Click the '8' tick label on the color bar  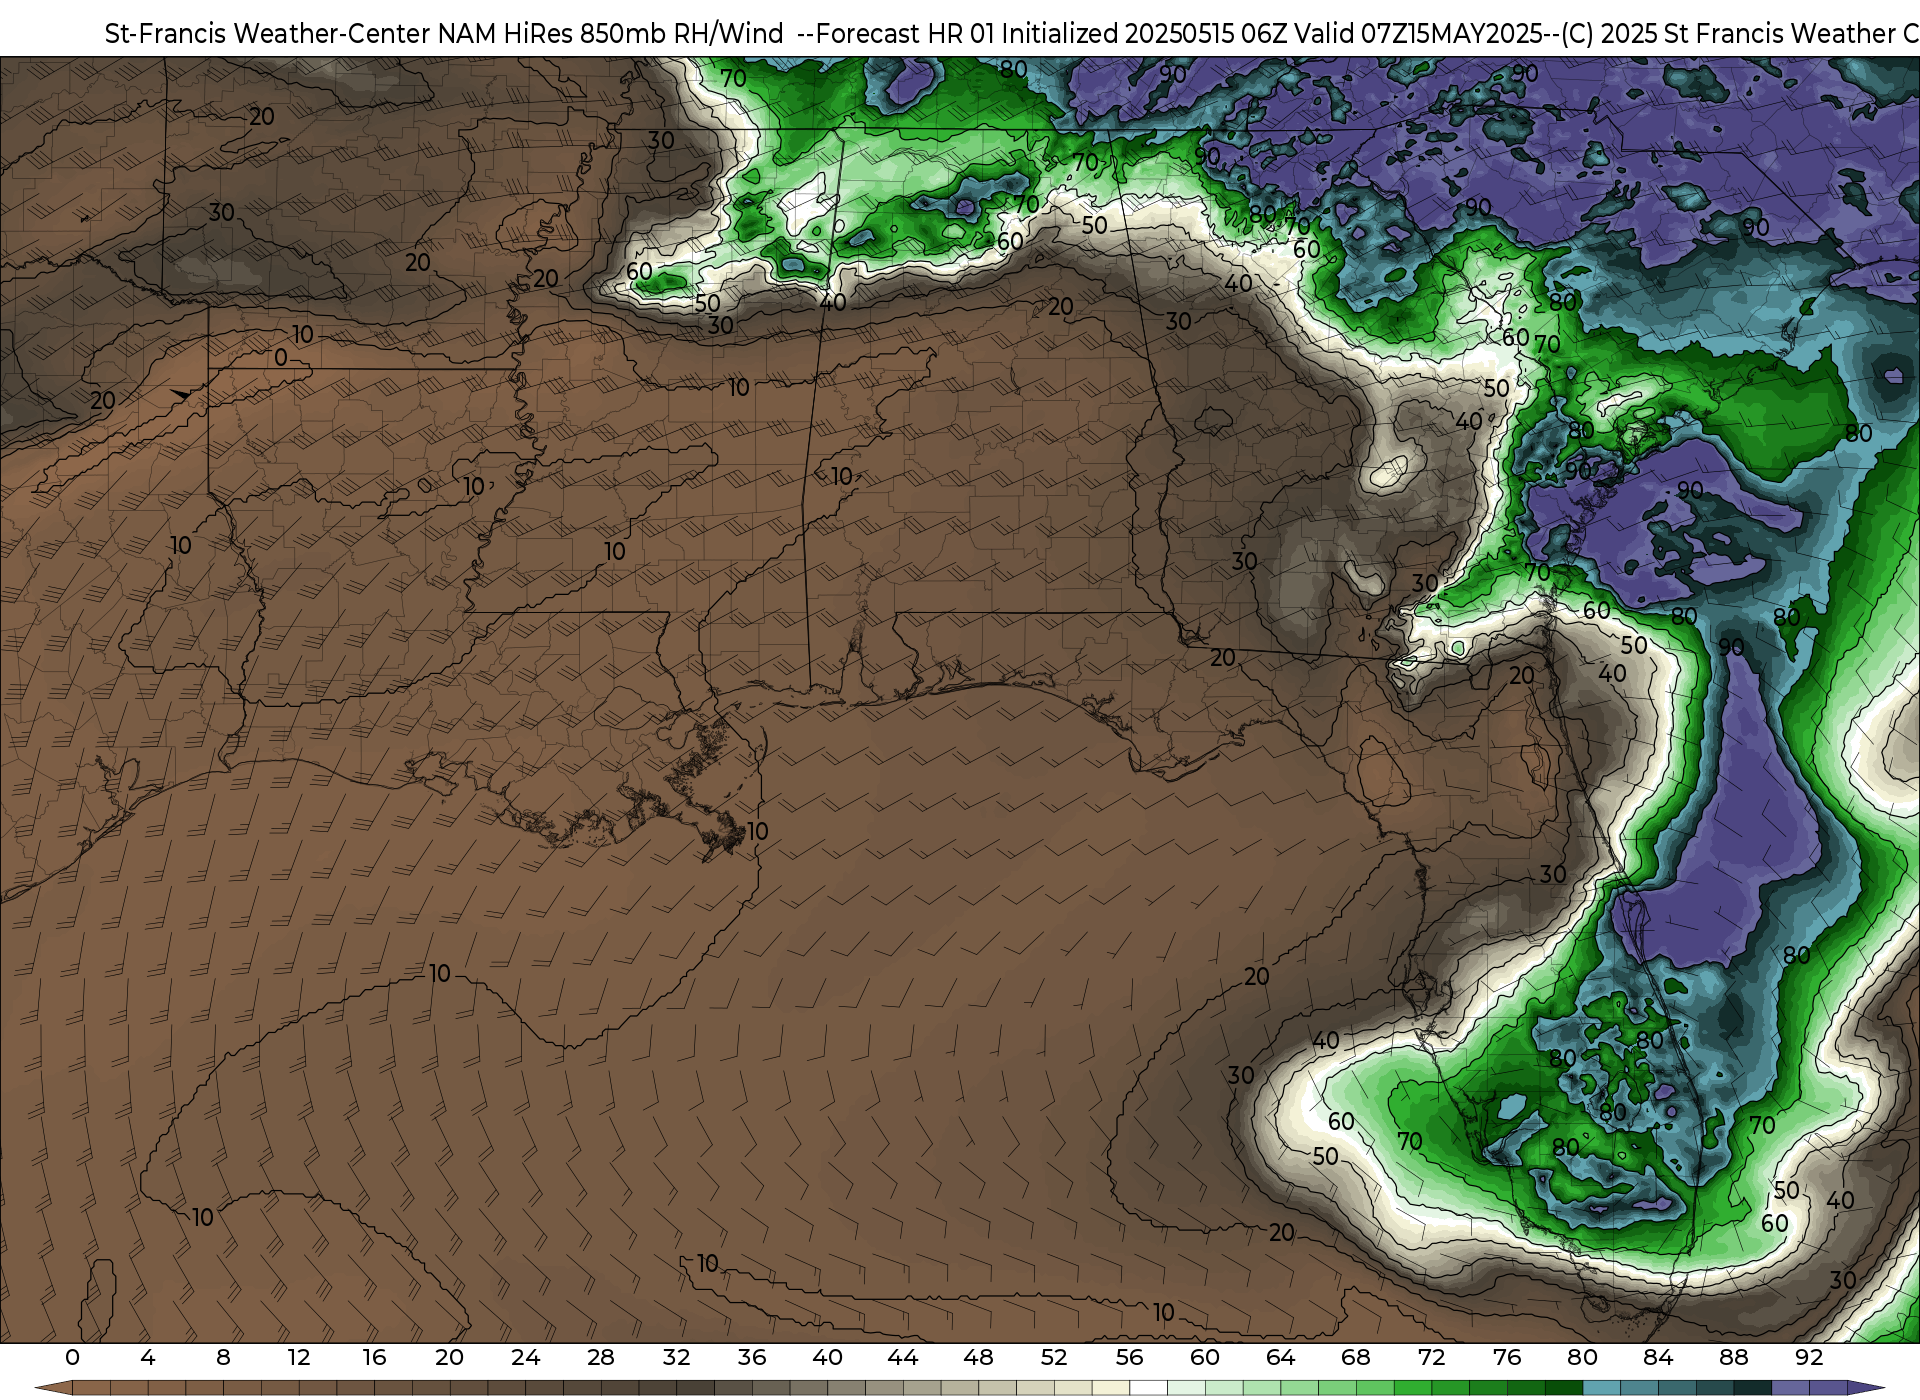click(223, 1357)
